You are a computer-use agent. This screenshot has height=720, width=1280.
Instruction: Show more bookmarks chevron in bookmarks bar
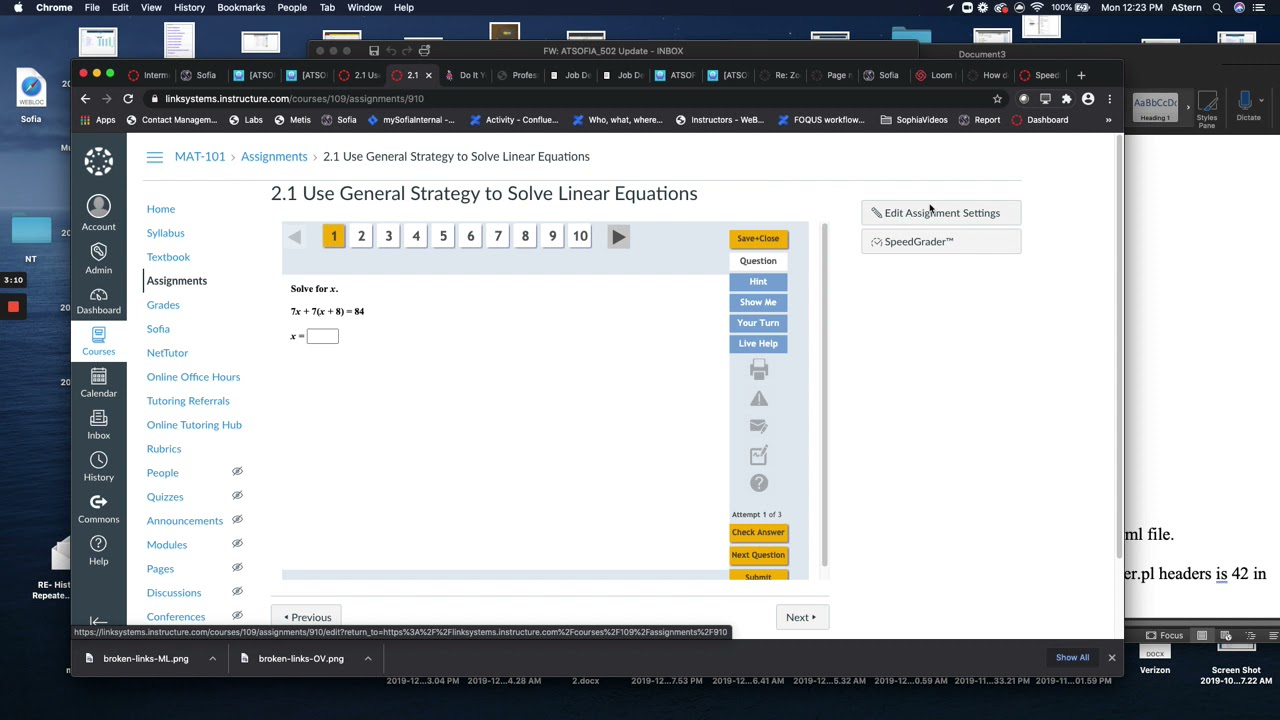pos(1108,120)
